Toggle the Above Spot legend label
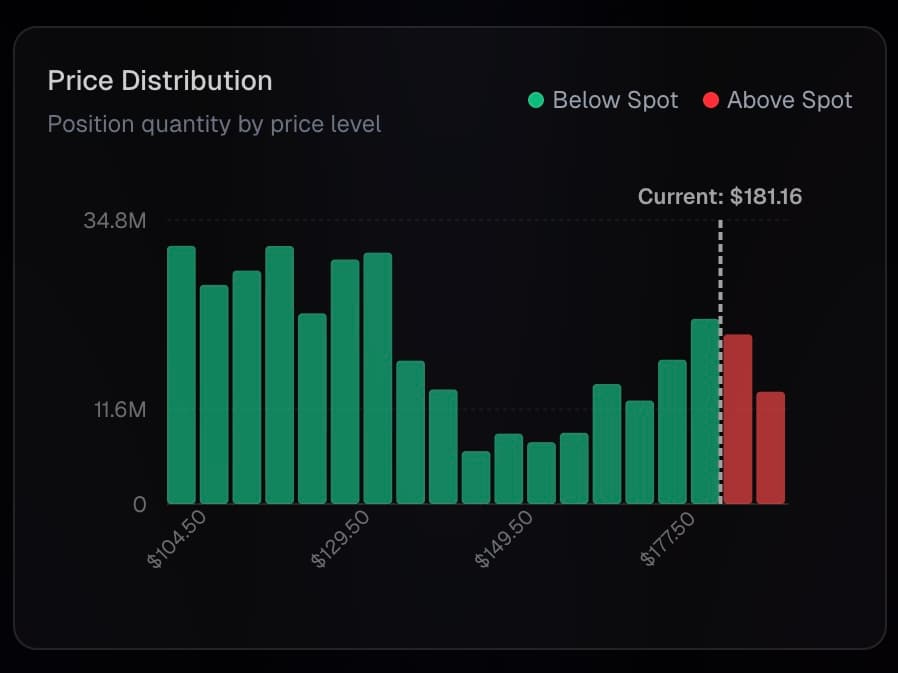 (789, 100)
